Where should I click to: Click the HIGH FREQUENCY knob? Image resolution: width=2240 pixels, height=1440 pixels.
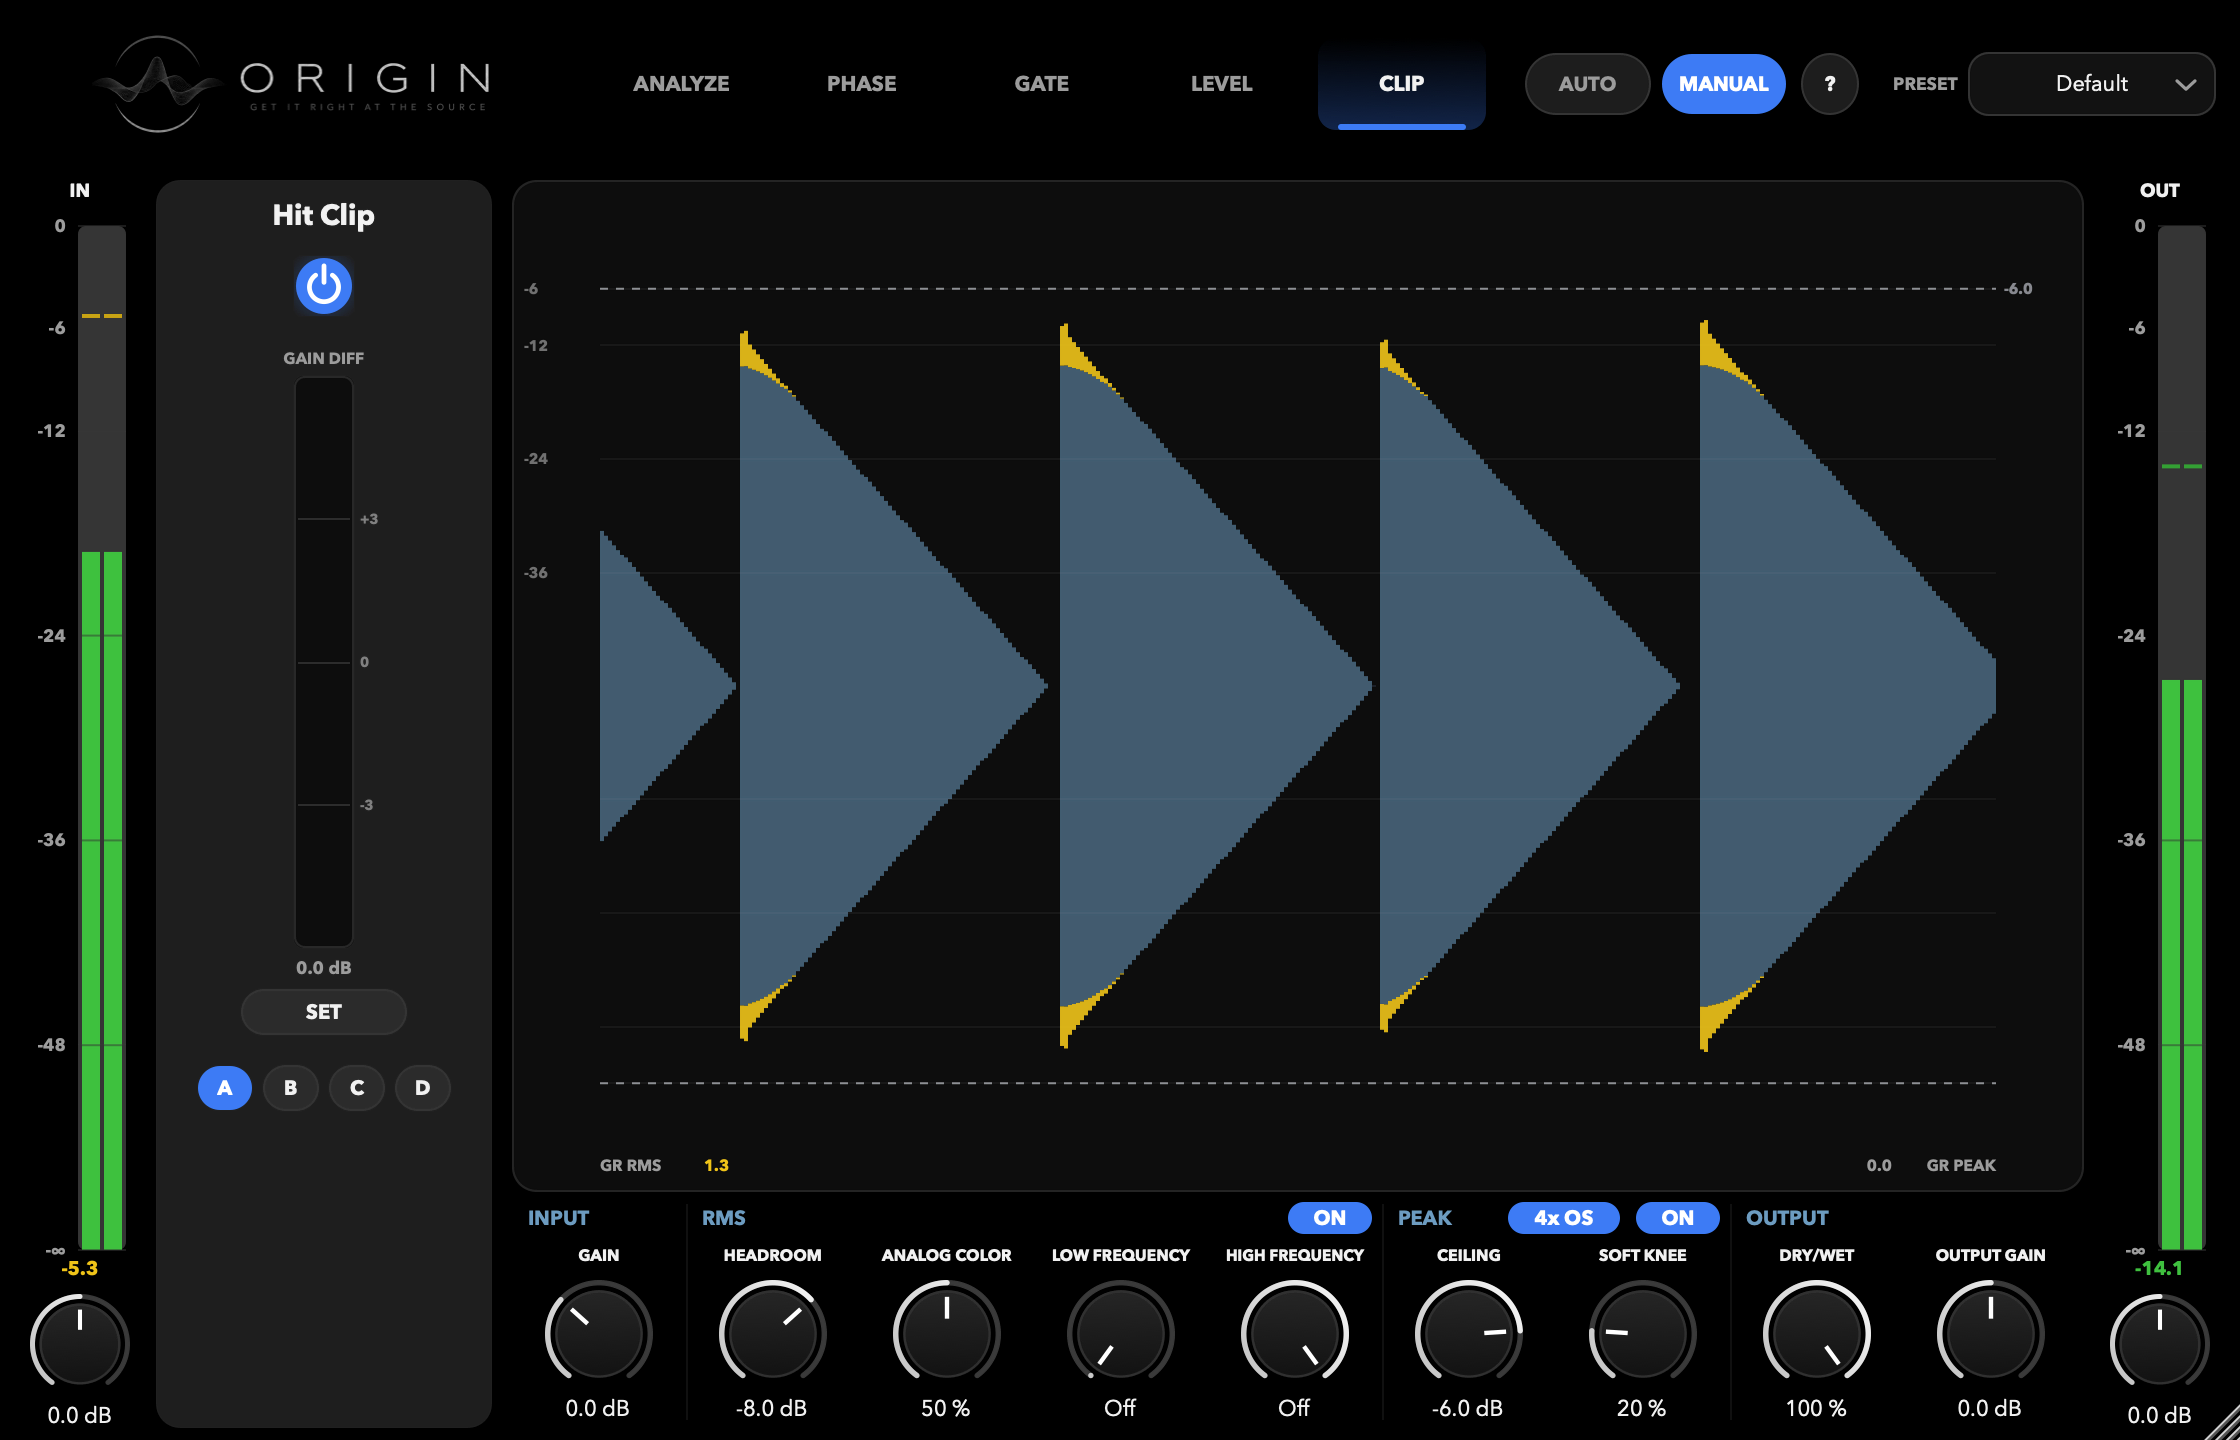[x=1294, y=1334]
